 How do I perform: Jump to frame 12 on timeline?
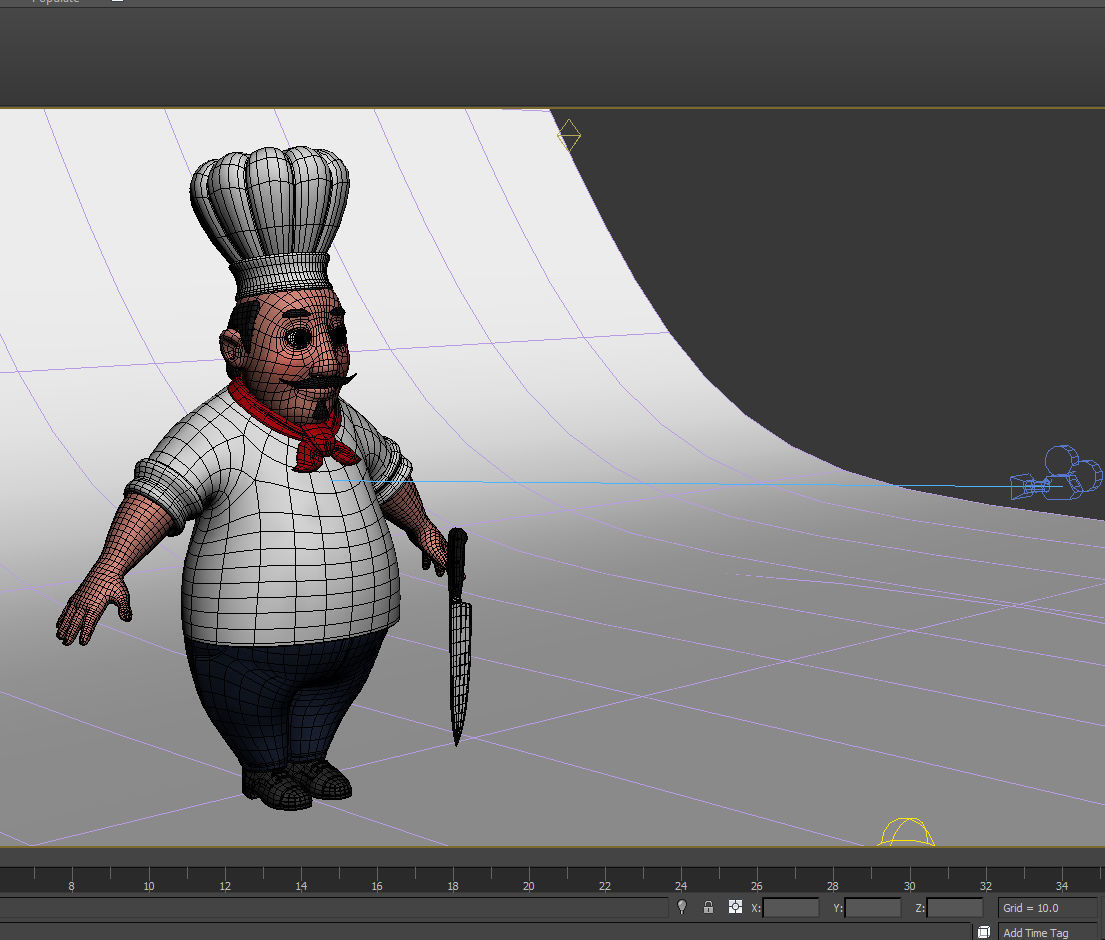[x=225, y=886]
